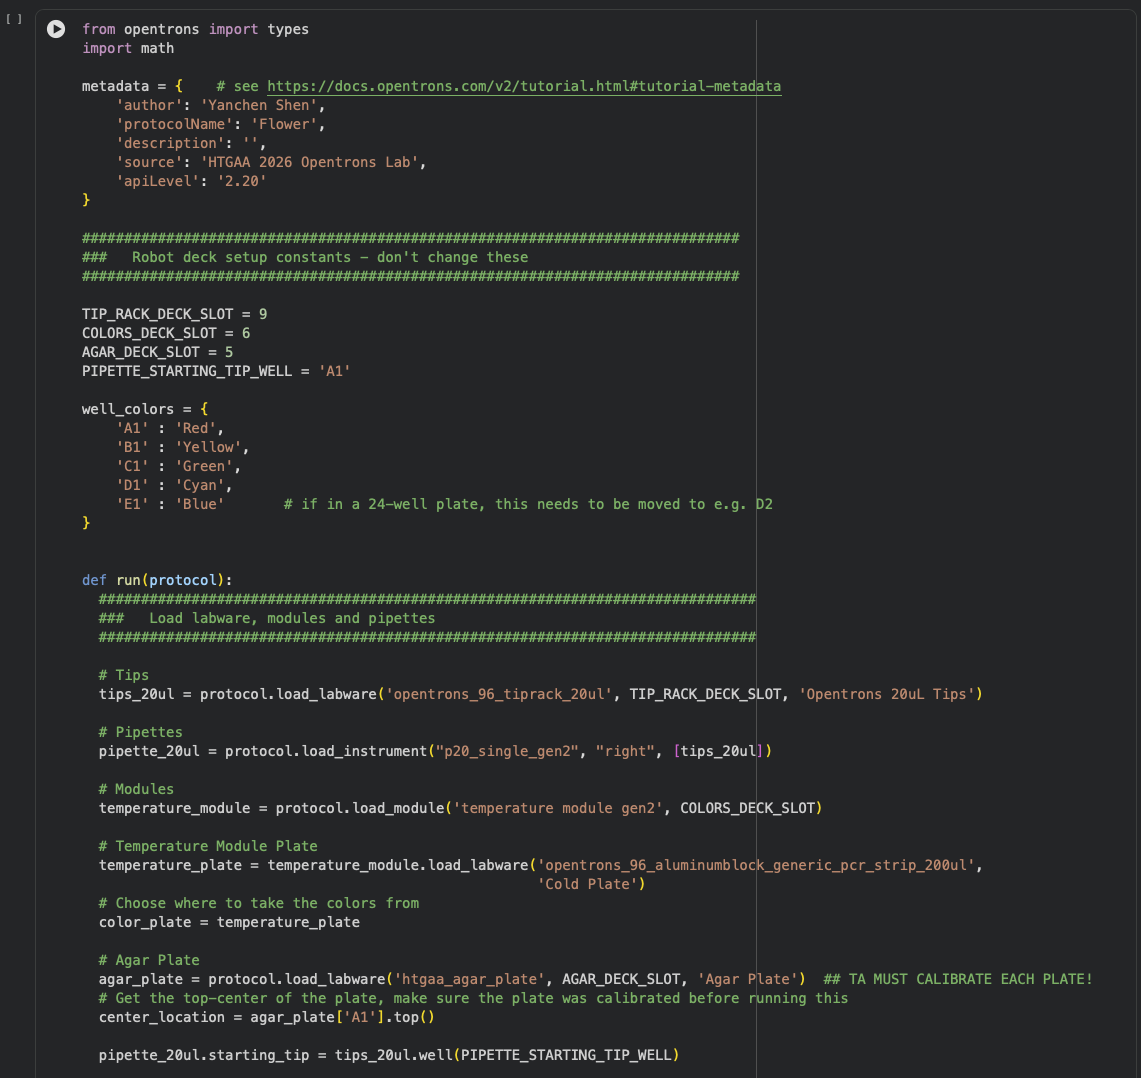Screen dimensions: 1141x1078
Task: Open the Opentrons tutorial-metadata docs link
Action: (524, 86)
